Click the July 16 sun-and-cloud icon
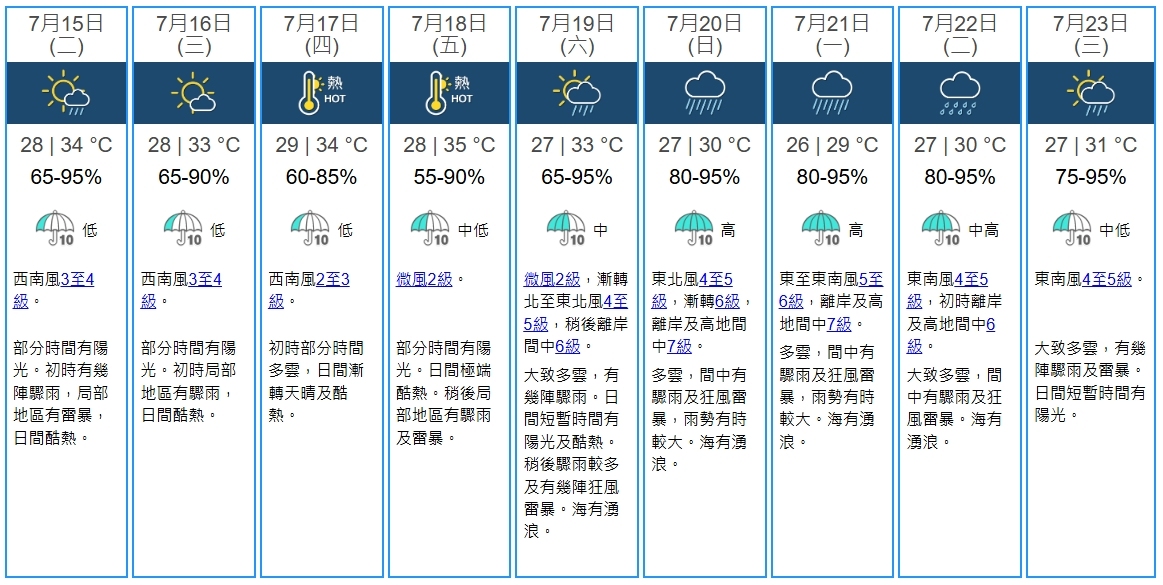 tap(194, 93)
